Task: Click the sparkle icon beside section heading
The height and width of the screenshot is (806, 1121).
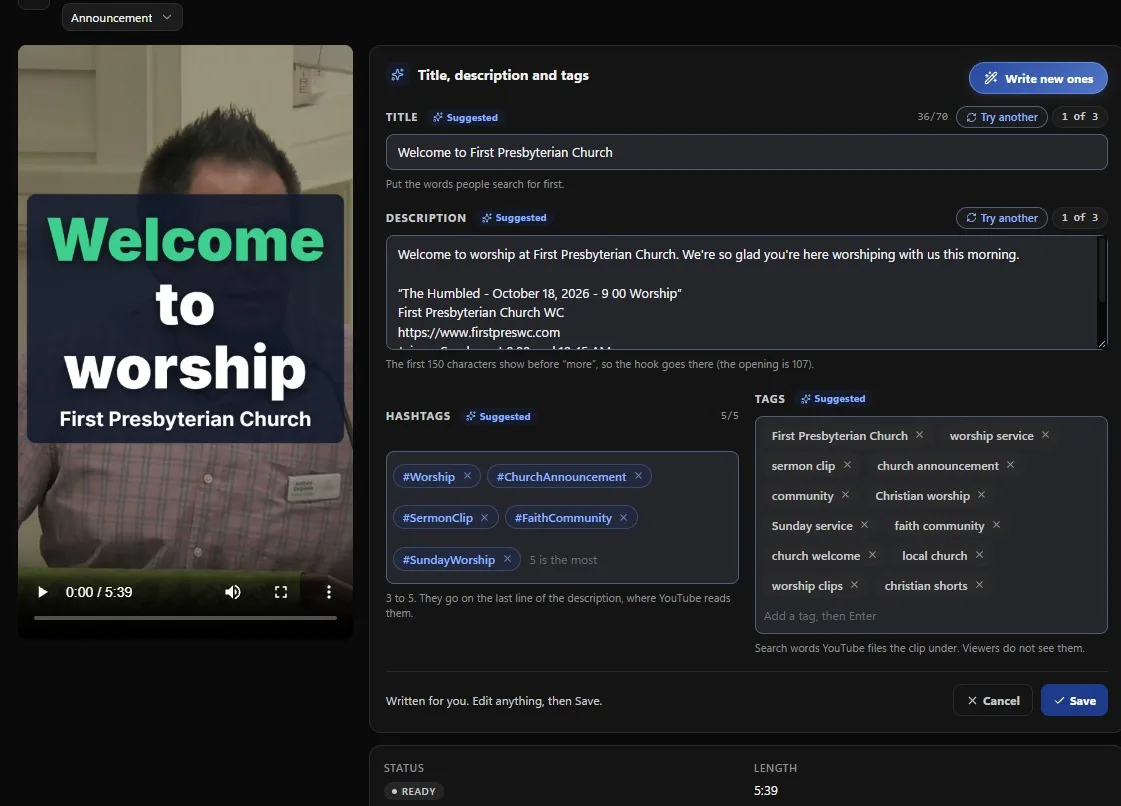Action: pos(397,74)
